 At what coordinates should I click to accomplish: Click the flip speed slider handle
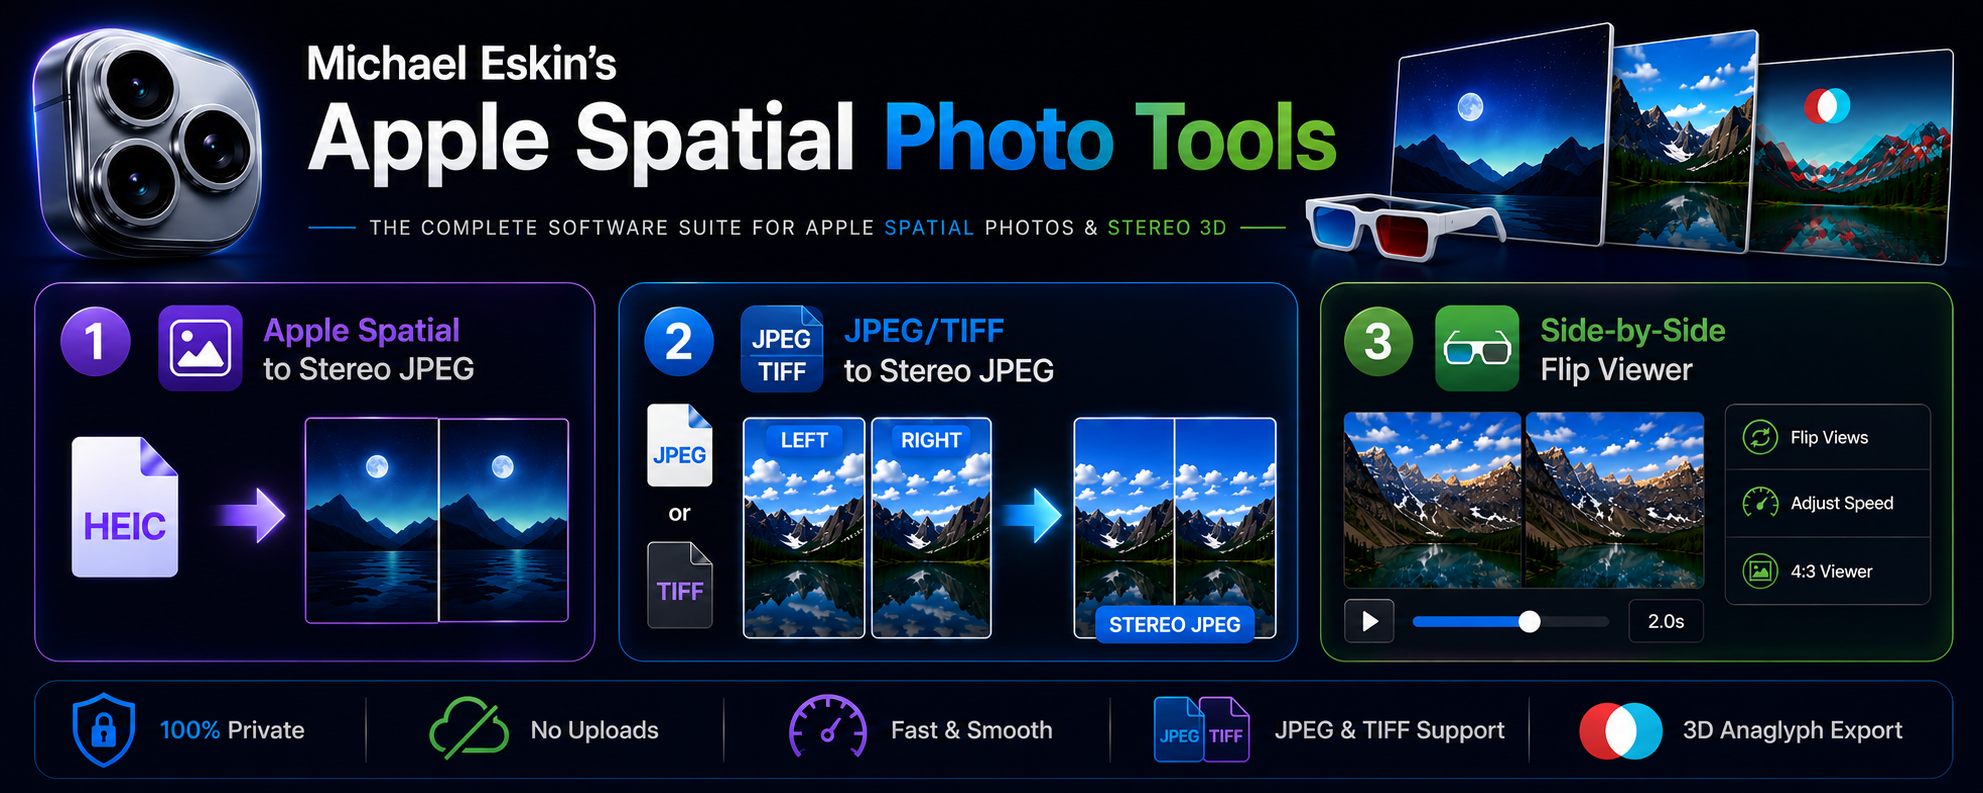pyautogui.click(x=1529, y=622)
